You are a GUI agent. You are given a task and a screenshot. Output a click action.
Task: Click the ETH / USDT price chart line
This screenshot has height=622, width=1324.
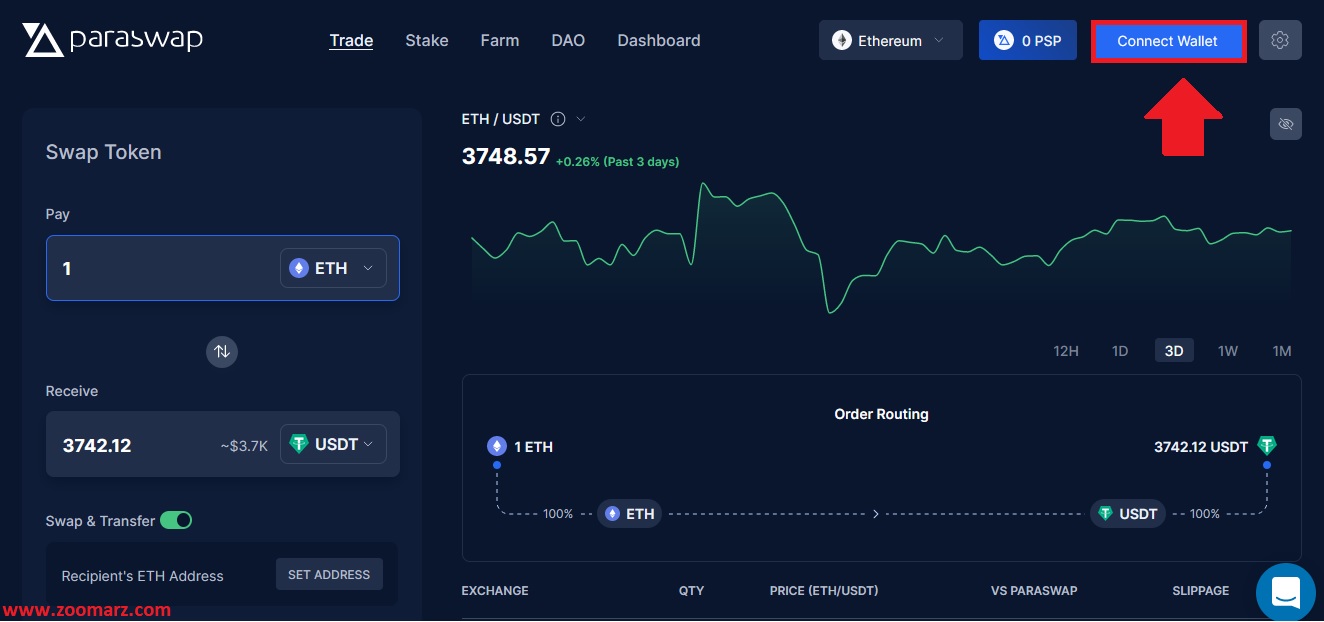point(881,248)
